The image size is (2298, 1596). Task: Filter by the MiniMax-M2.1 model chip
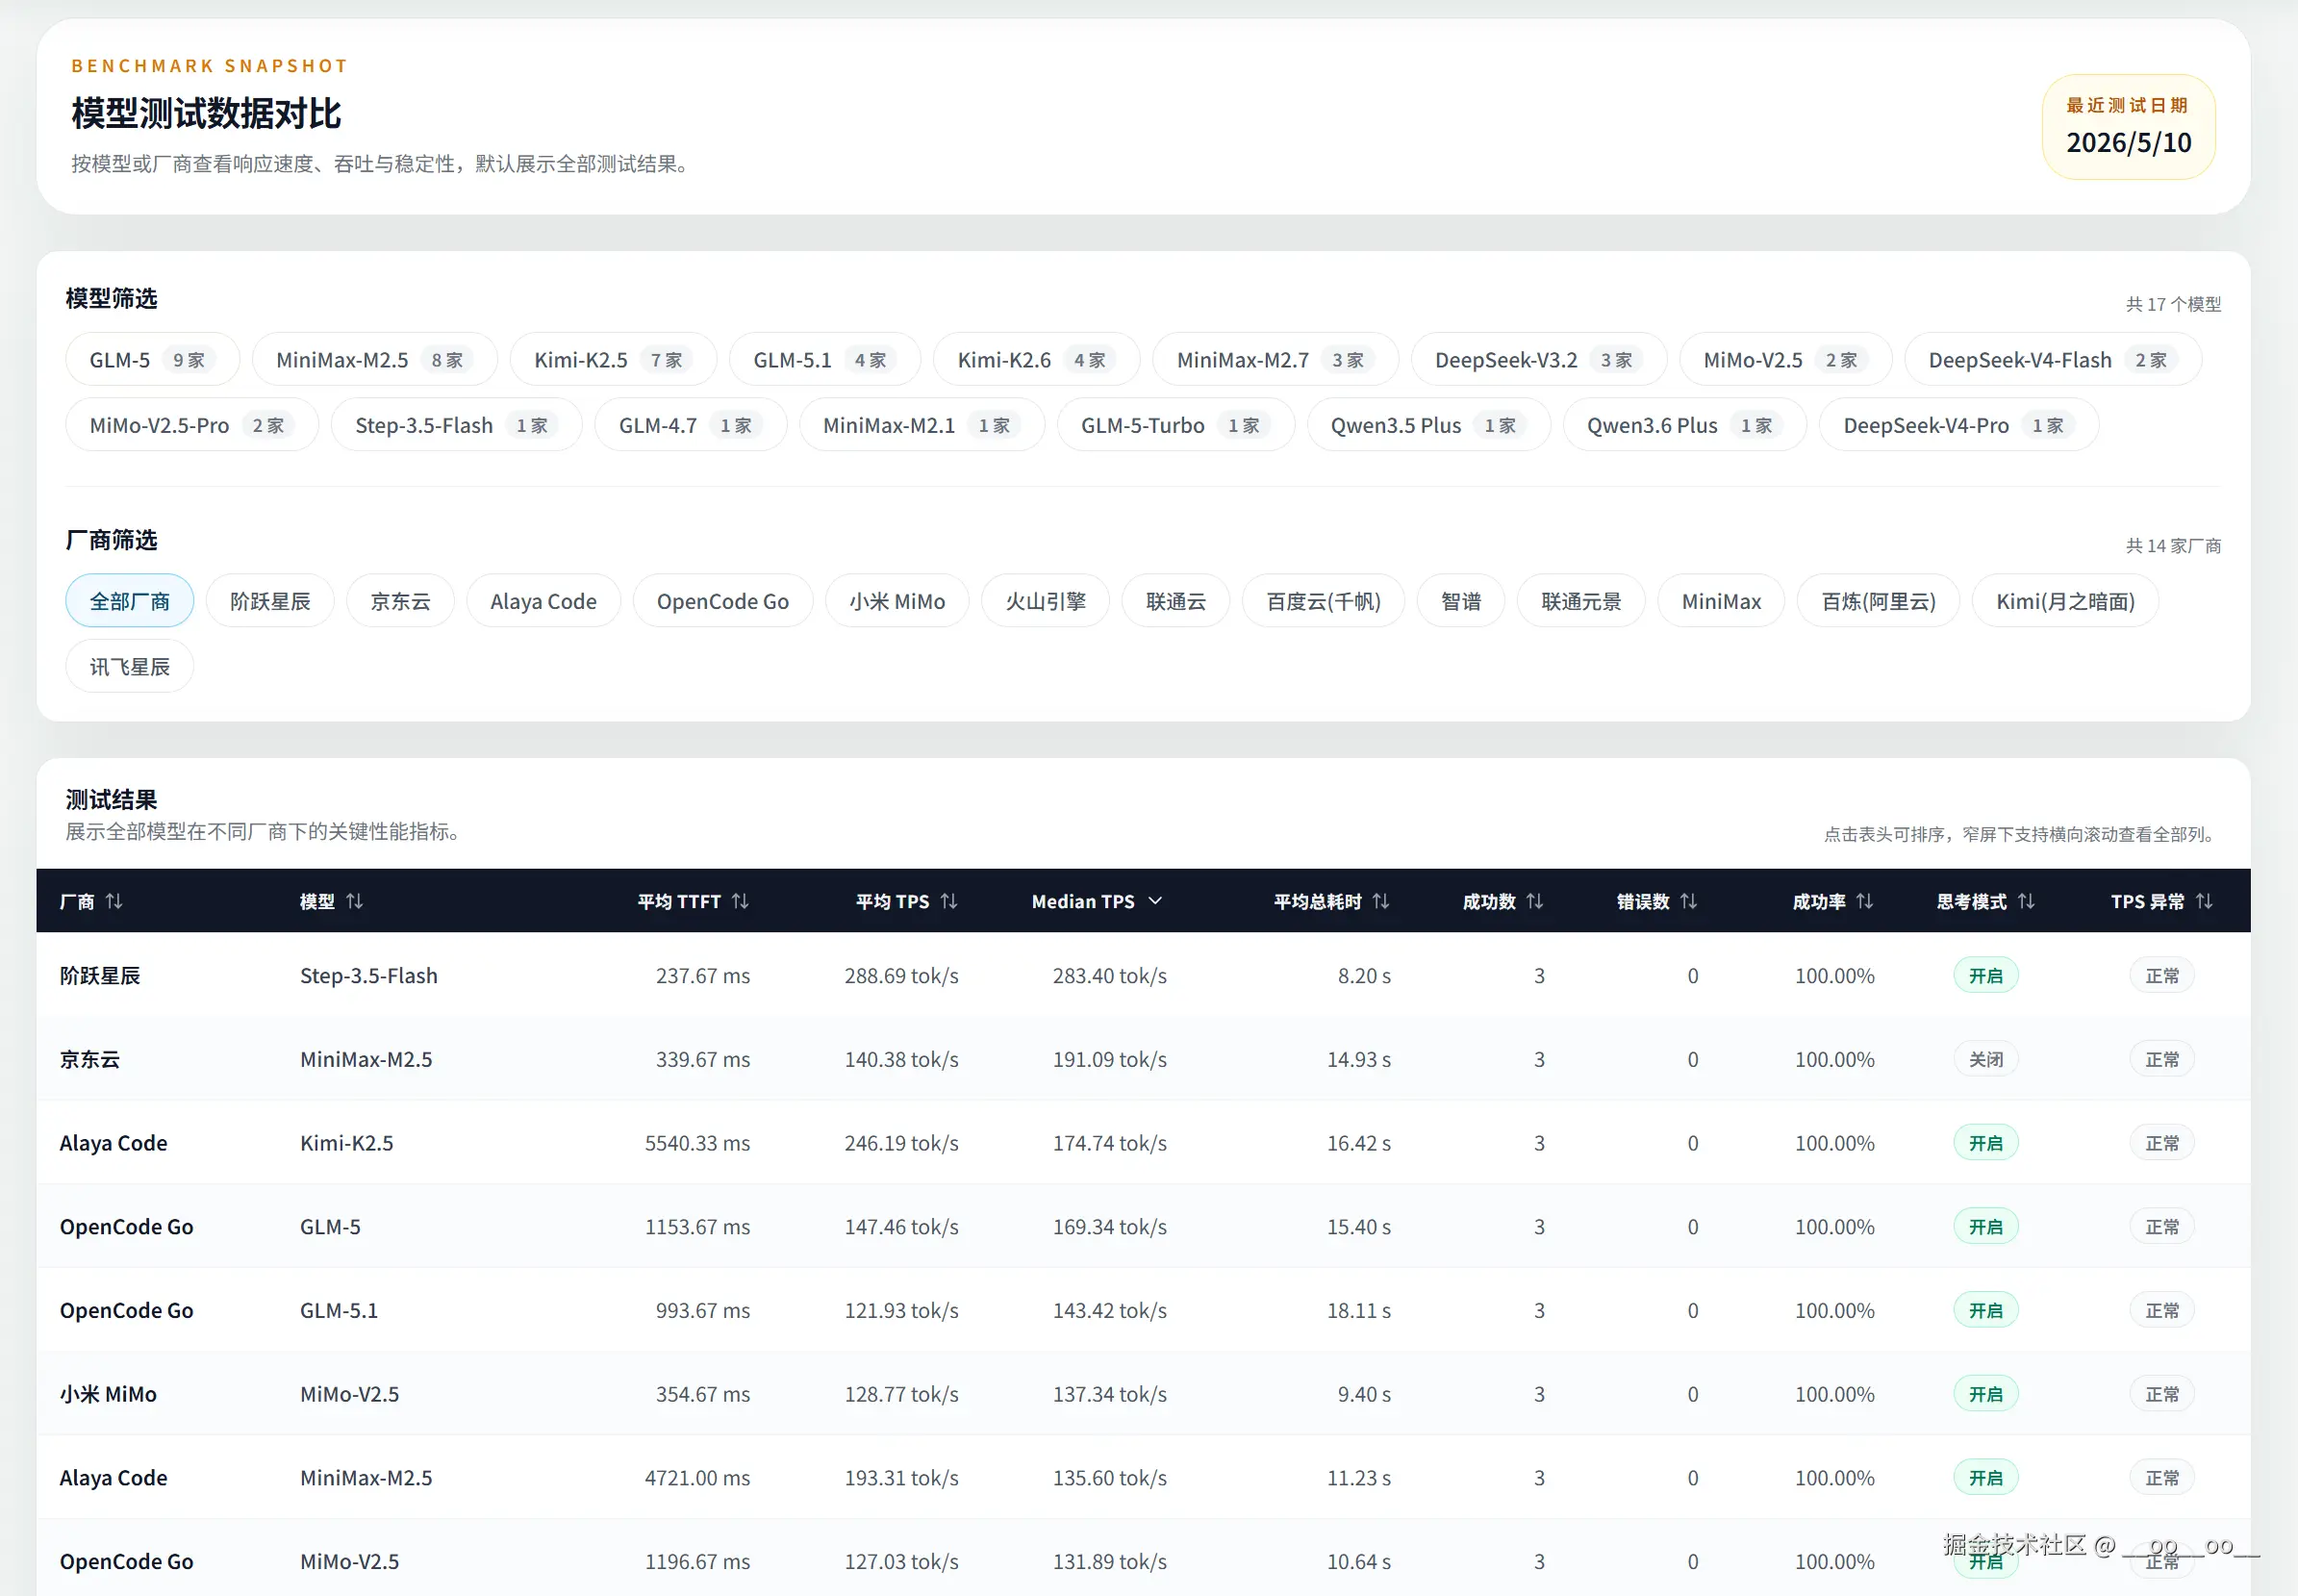pos(922,425)
